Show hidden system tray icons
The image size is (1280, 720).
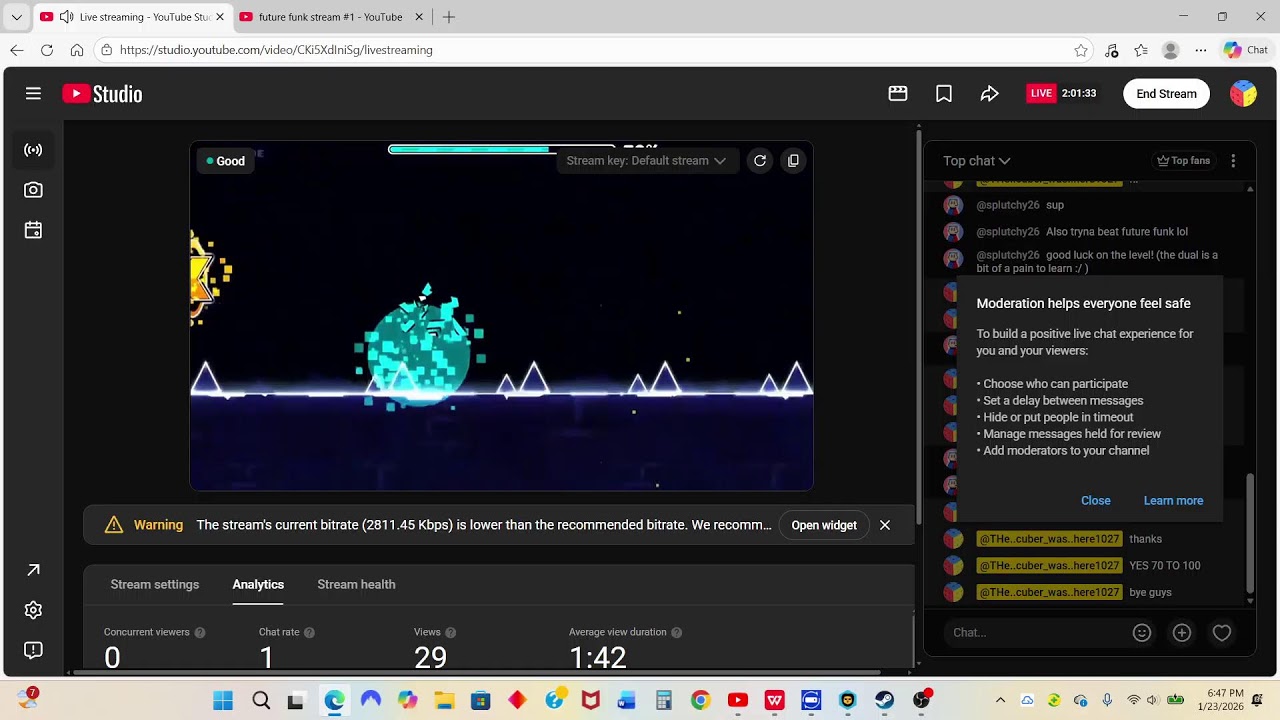coord(1000,700)
